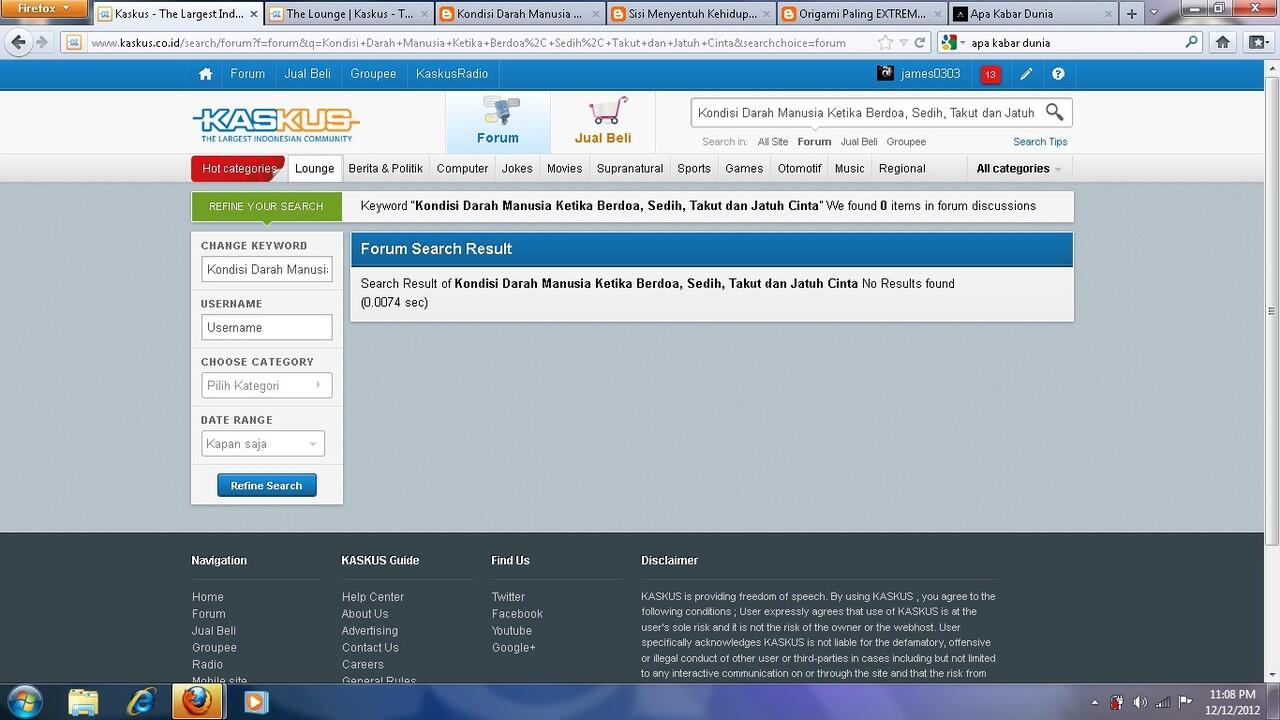This screenshot has height=720, width=1280.
Task: Click the Change Keyword input field
Action: [266, 270]
